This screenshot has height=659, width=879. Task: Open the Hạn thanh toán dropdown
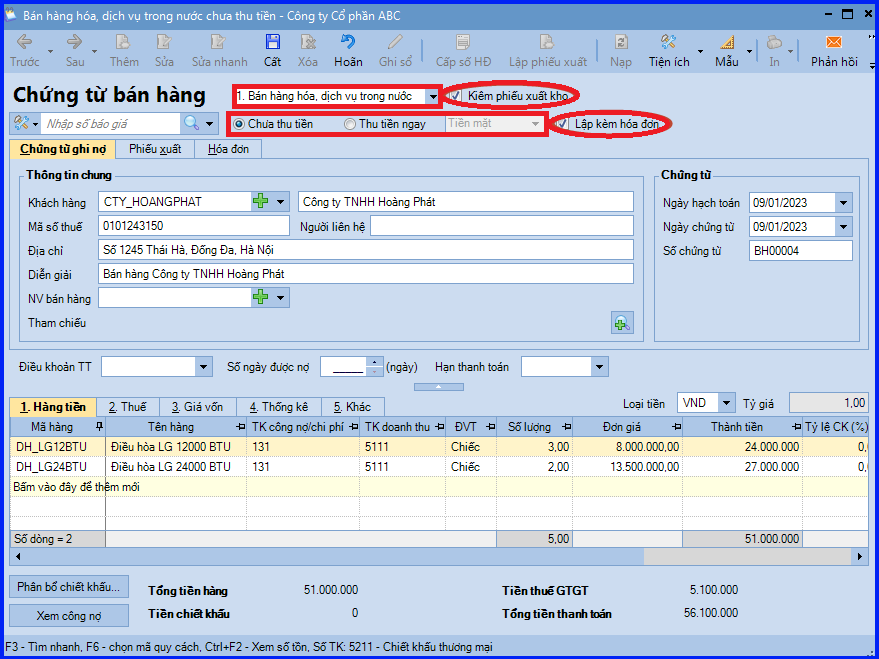[x=599, y=367]
